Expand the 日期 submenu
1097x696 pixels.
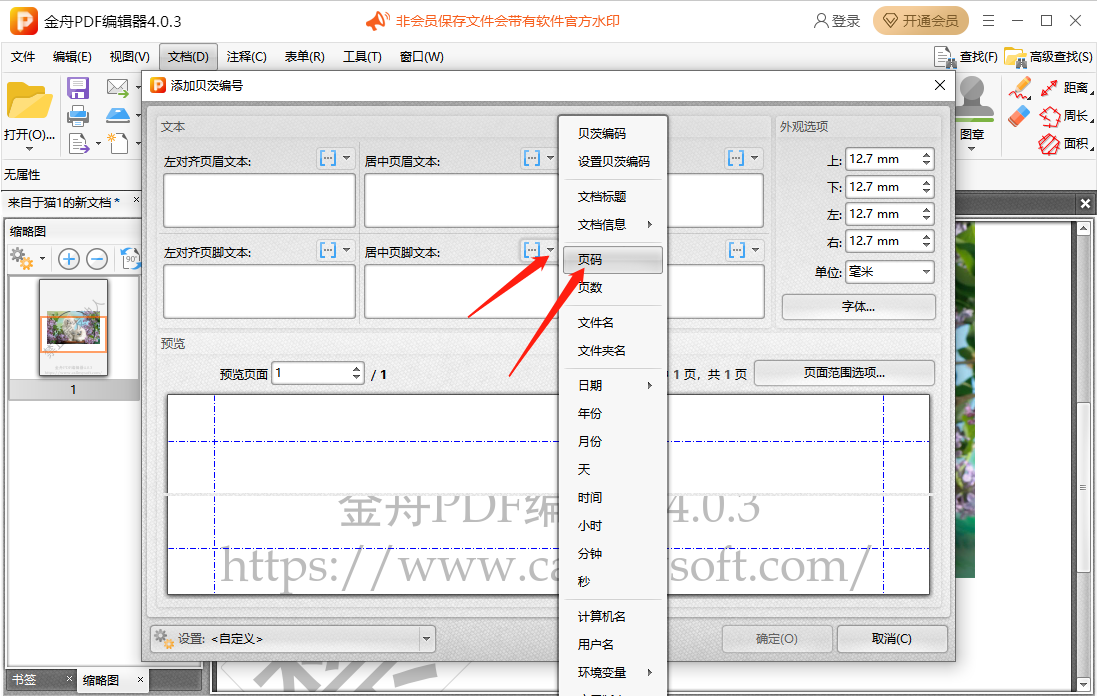[x=614, y=385]
